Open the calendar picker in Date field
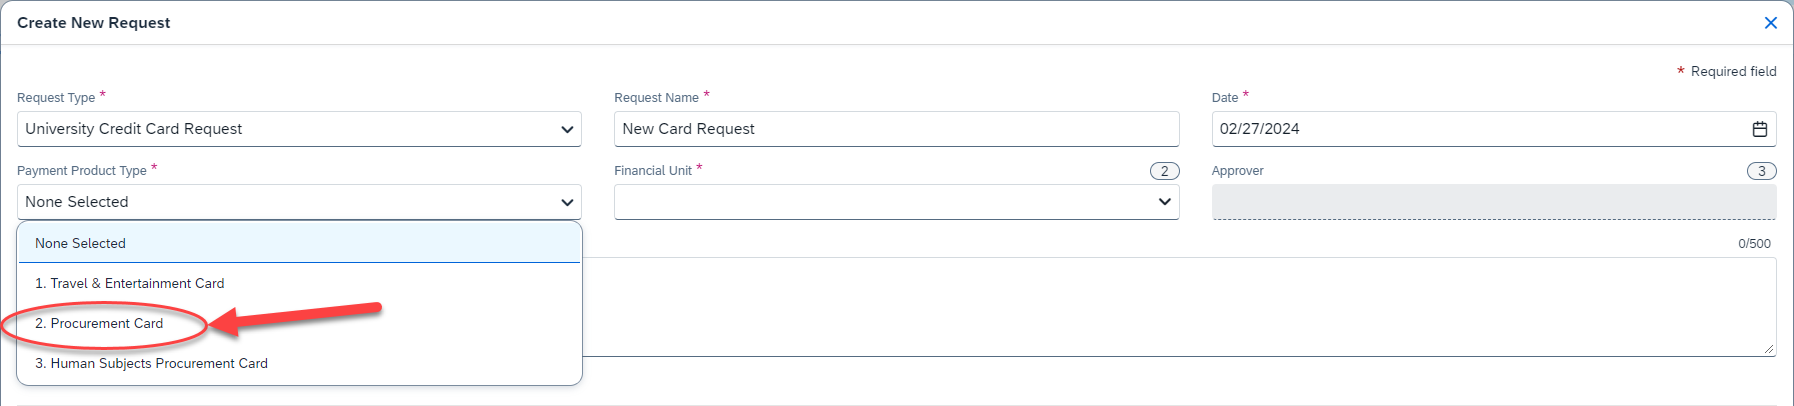This screenshot has height=406, width=1794. pyautogui.click(x=1759, y=129)
